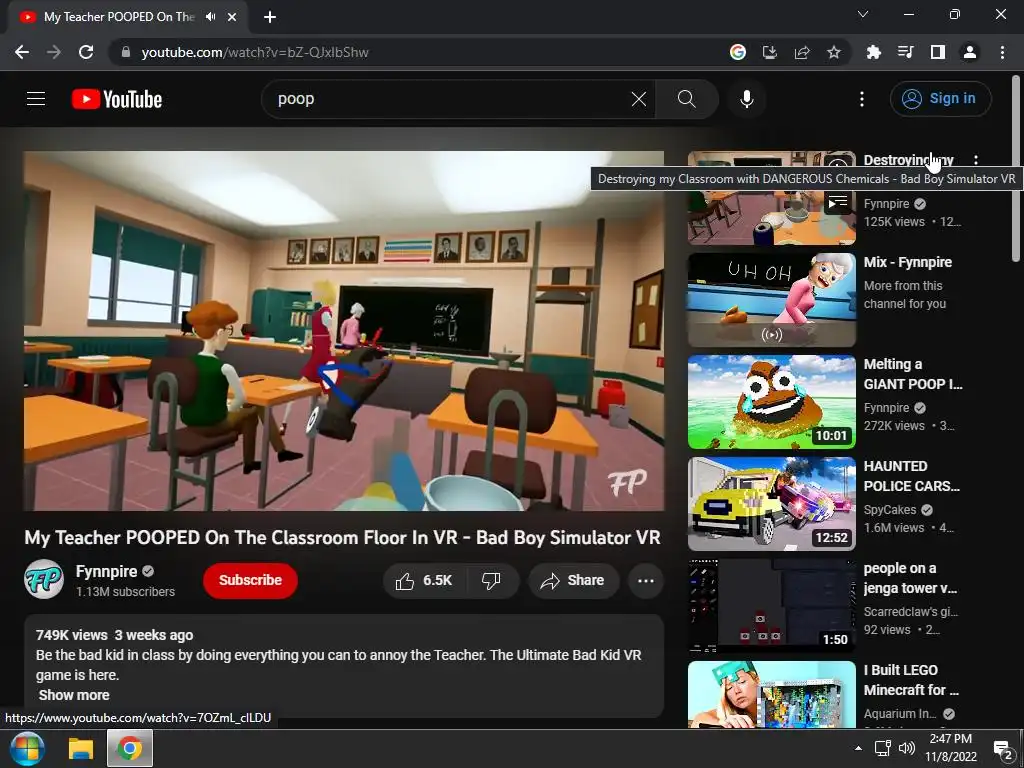The image size is (1024, 768).
Task: Dislike the video with thumbs down
Action: [491, 581]
